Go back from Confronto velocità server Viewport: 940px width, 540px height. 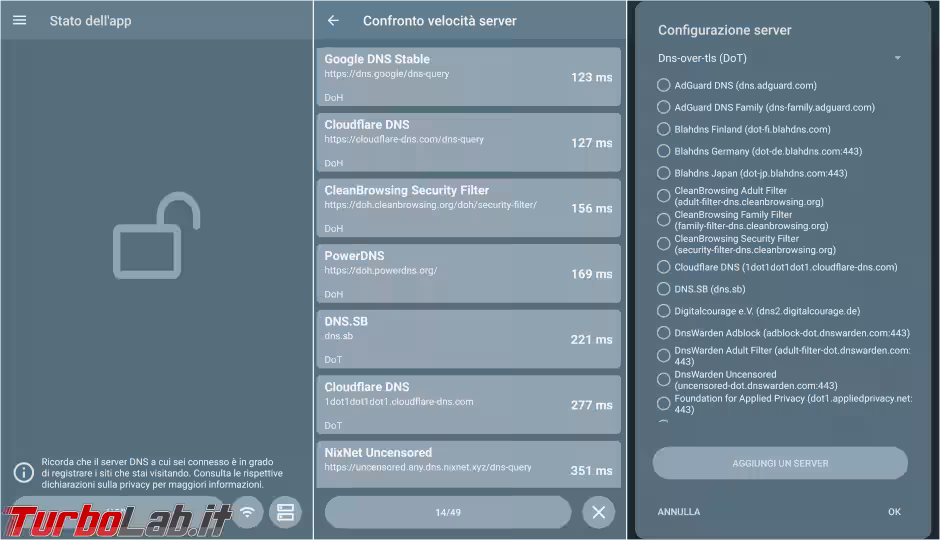[333, 20]
